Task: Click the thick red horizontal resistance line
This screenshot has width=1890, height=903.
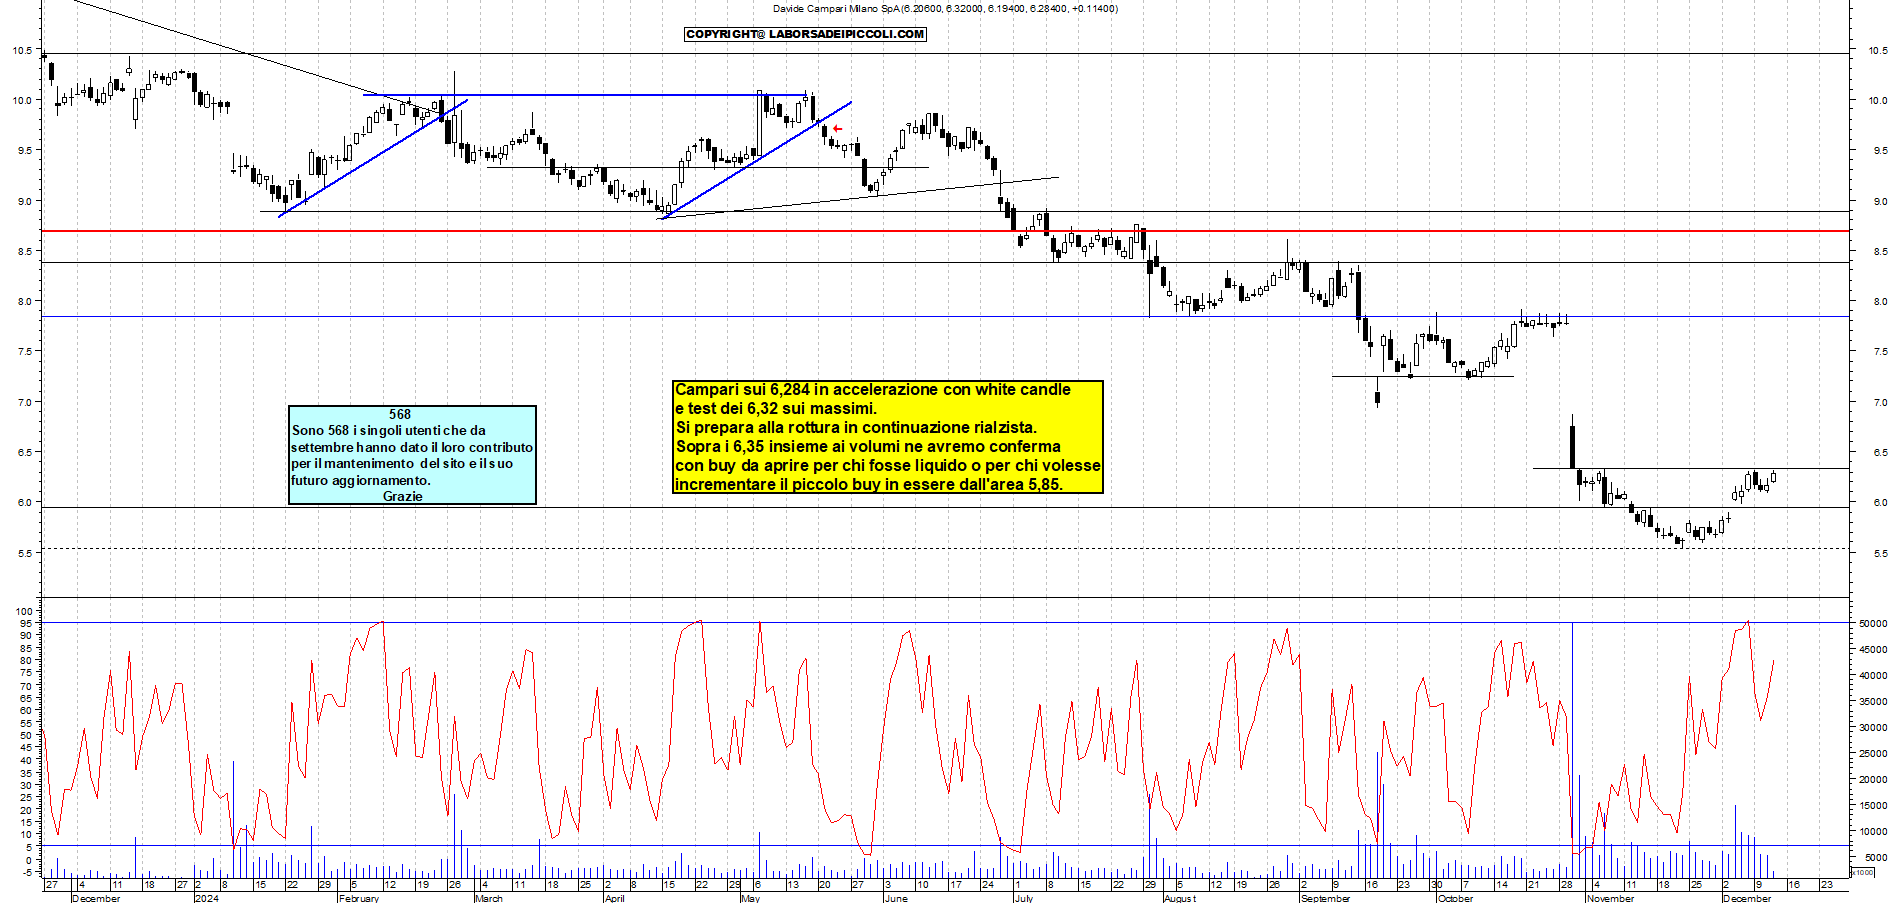Action: [945, 231]
